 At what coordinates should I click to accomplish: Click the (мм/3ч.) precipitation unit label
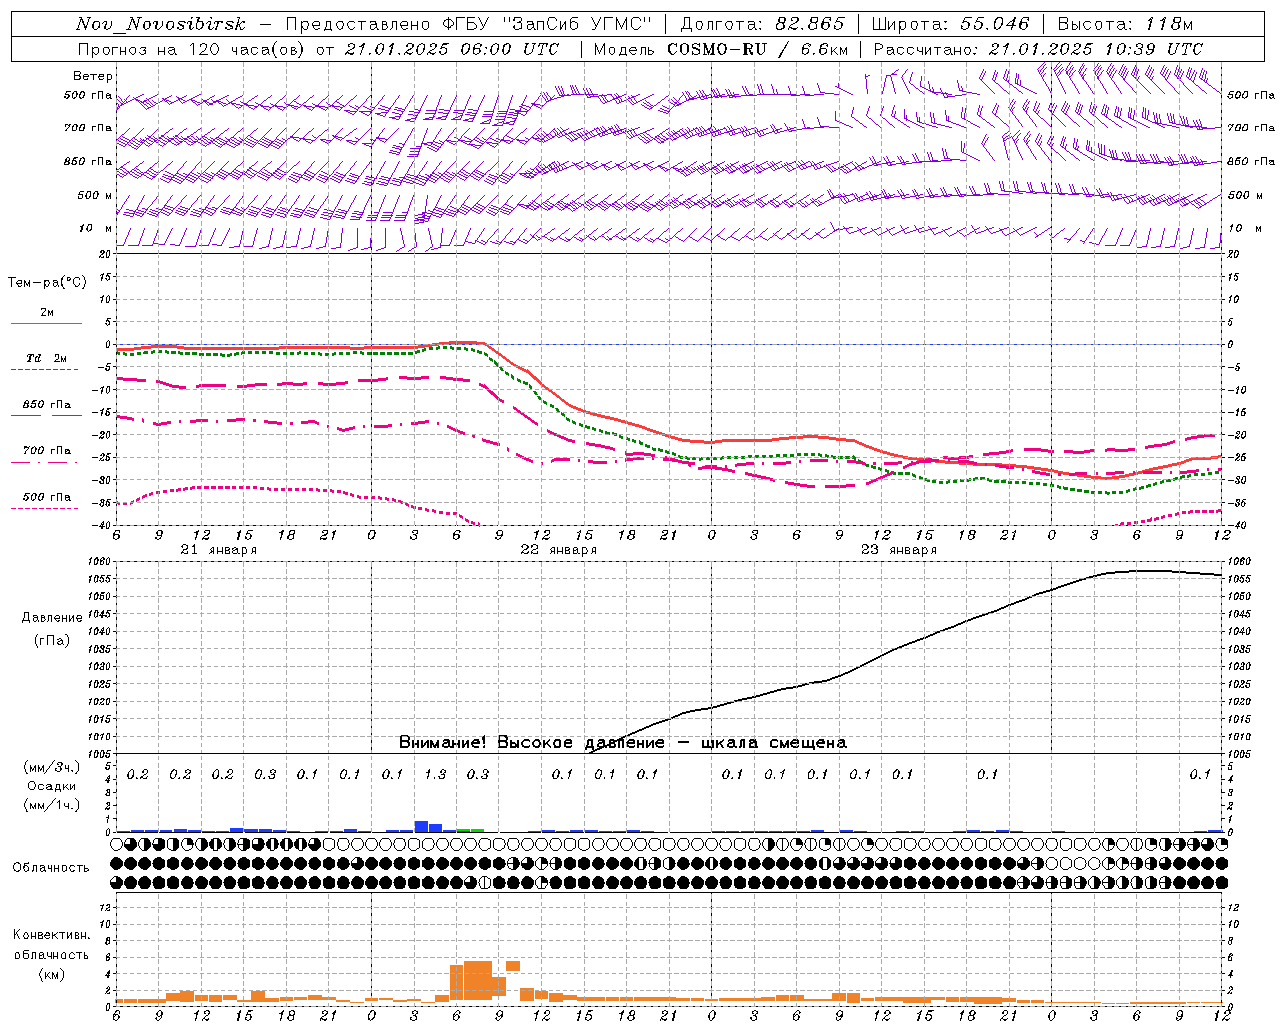tap(52, 768)
